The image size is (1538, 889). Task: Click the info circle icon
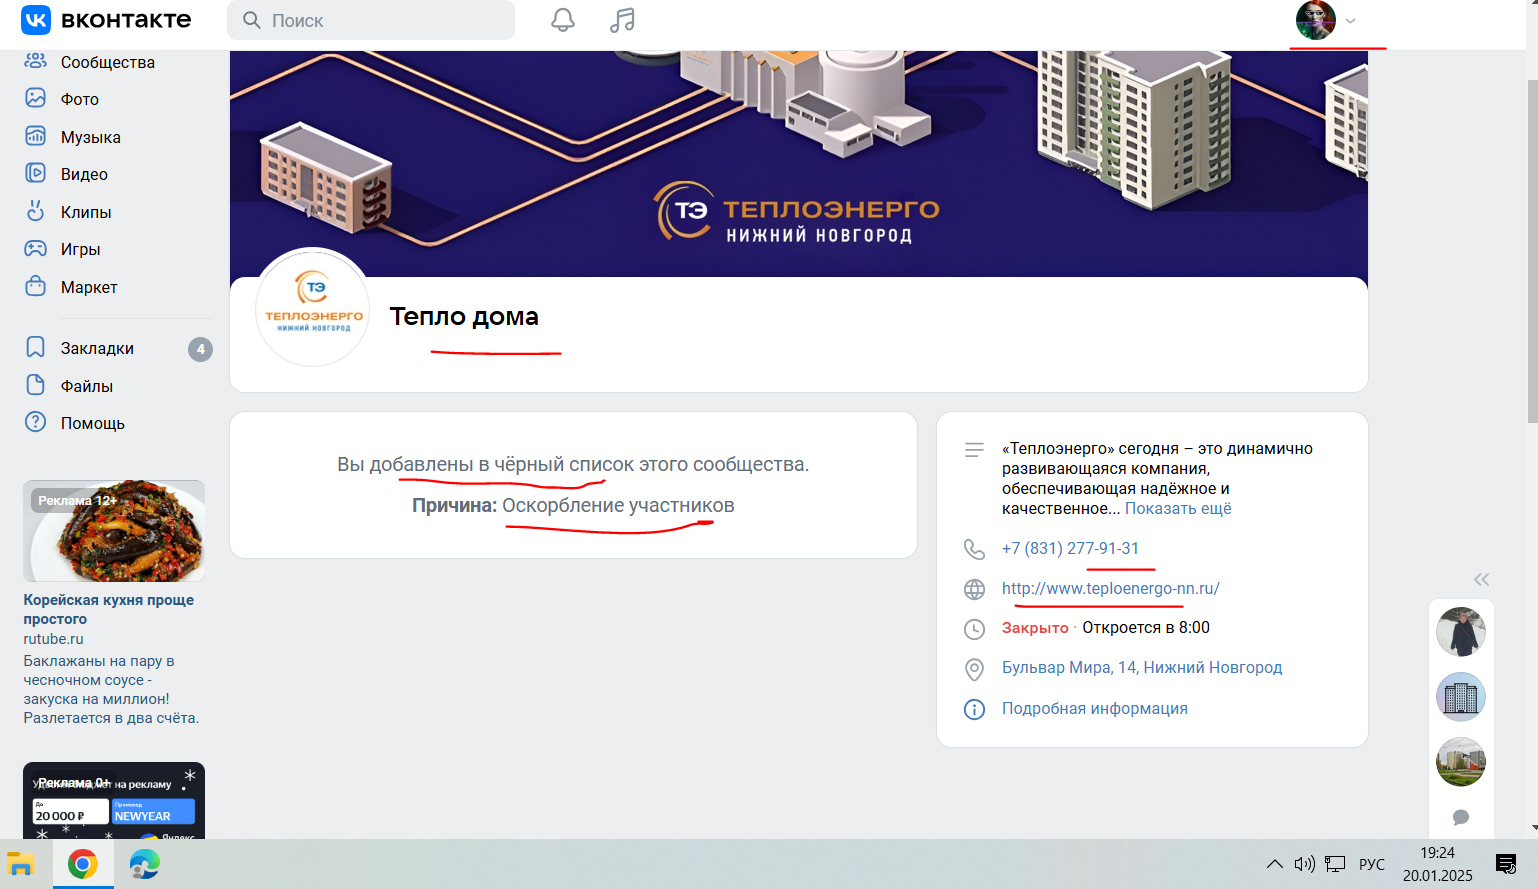pyautogui.click(x=974, y=709)
